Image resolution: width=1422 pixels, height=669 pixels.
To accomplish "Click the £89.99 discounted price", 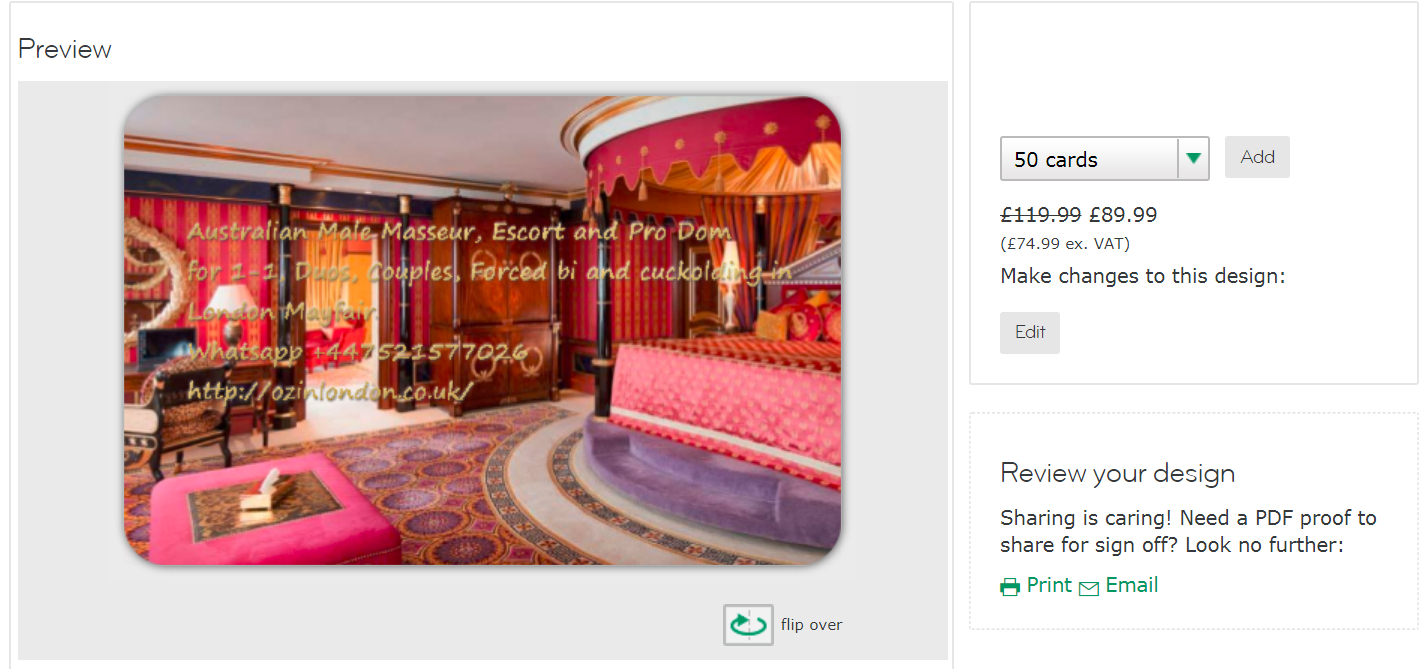I will [1123, 214].
